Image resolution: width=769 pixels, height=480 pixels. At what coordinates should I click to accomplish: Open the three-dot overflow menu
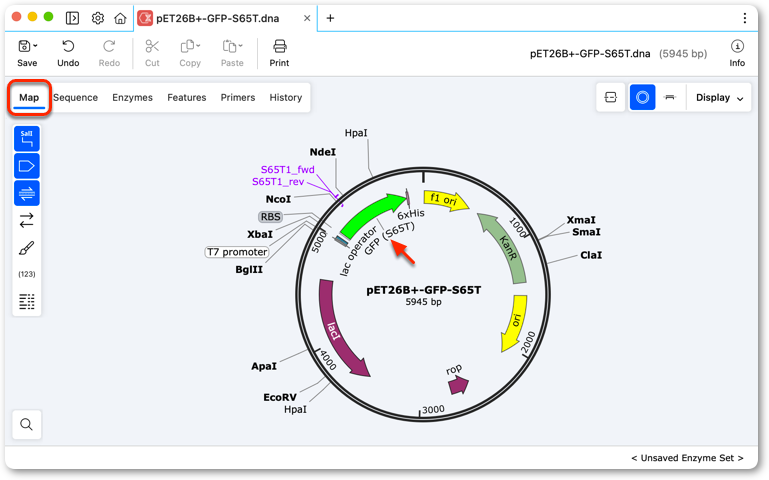click(x=744, y=18)
